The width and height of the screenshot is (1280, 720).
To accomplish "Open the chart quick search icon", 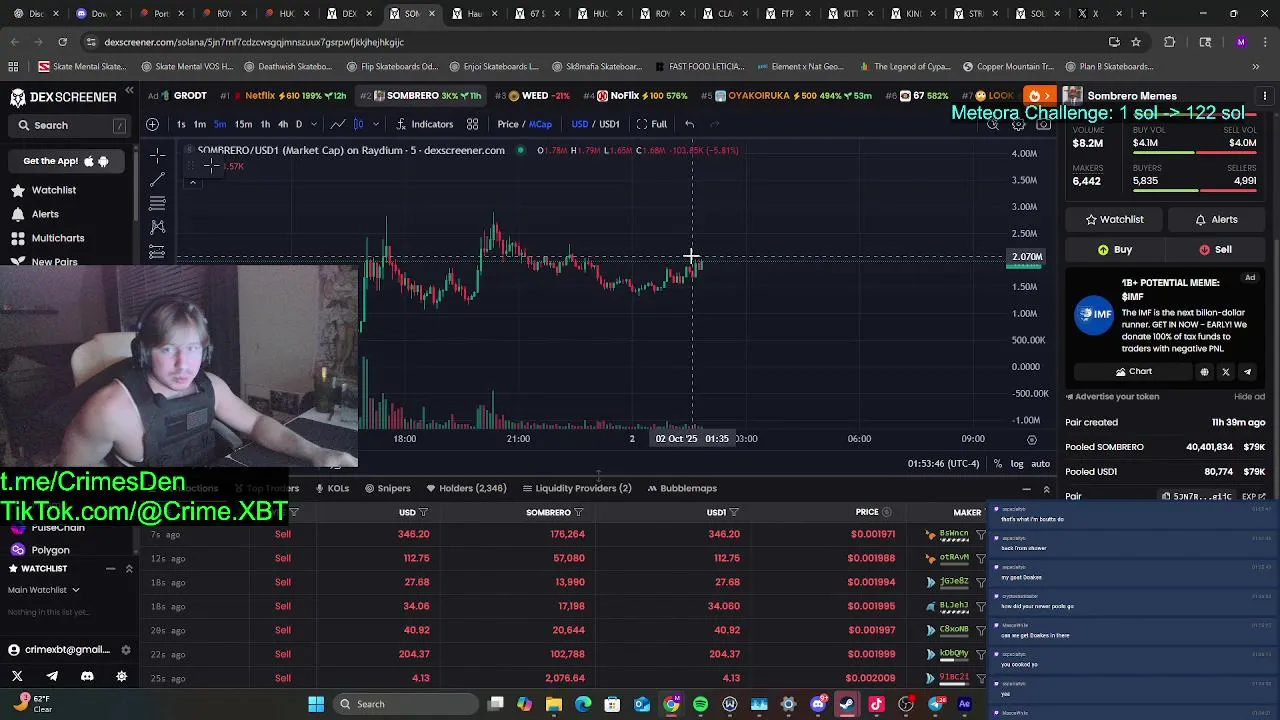I will click(x=993, y=125).
